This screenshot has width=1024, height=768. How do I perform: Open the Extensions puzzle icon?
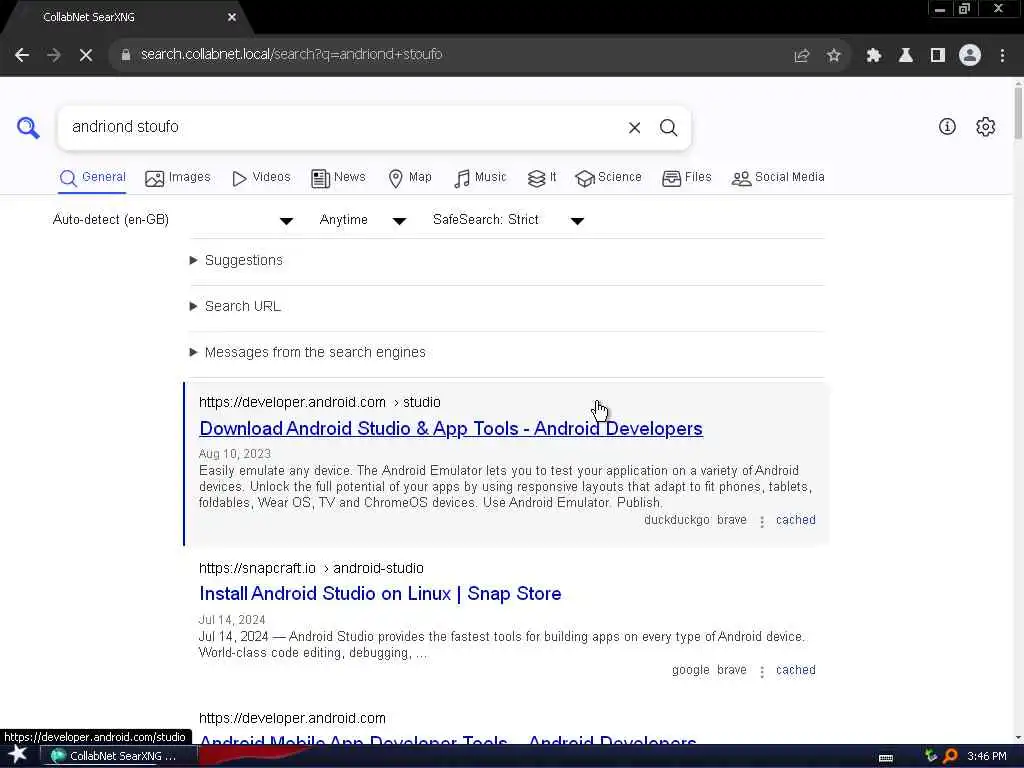click(x=874, y=56)
